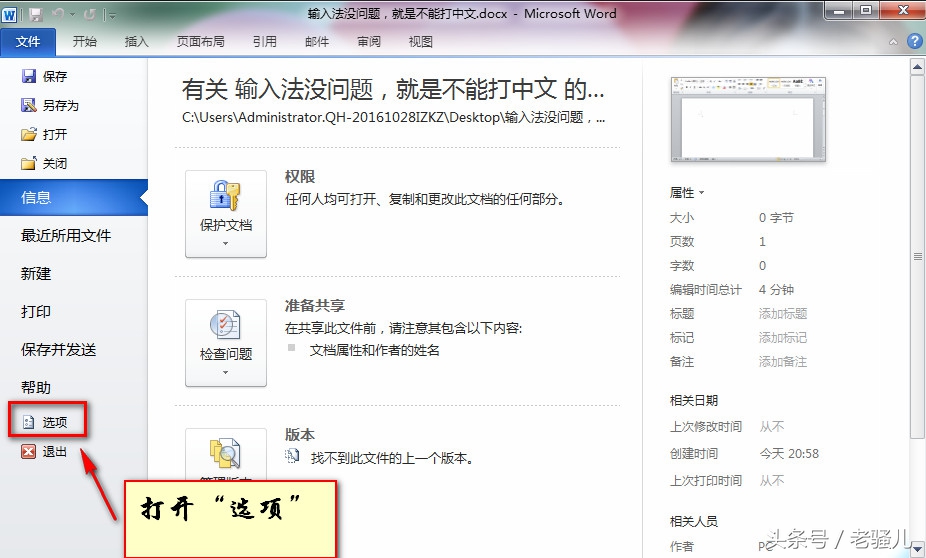This screenshot has width=926, height=558.
Task: Click the 添加标题 field
Action: [783, 314]
